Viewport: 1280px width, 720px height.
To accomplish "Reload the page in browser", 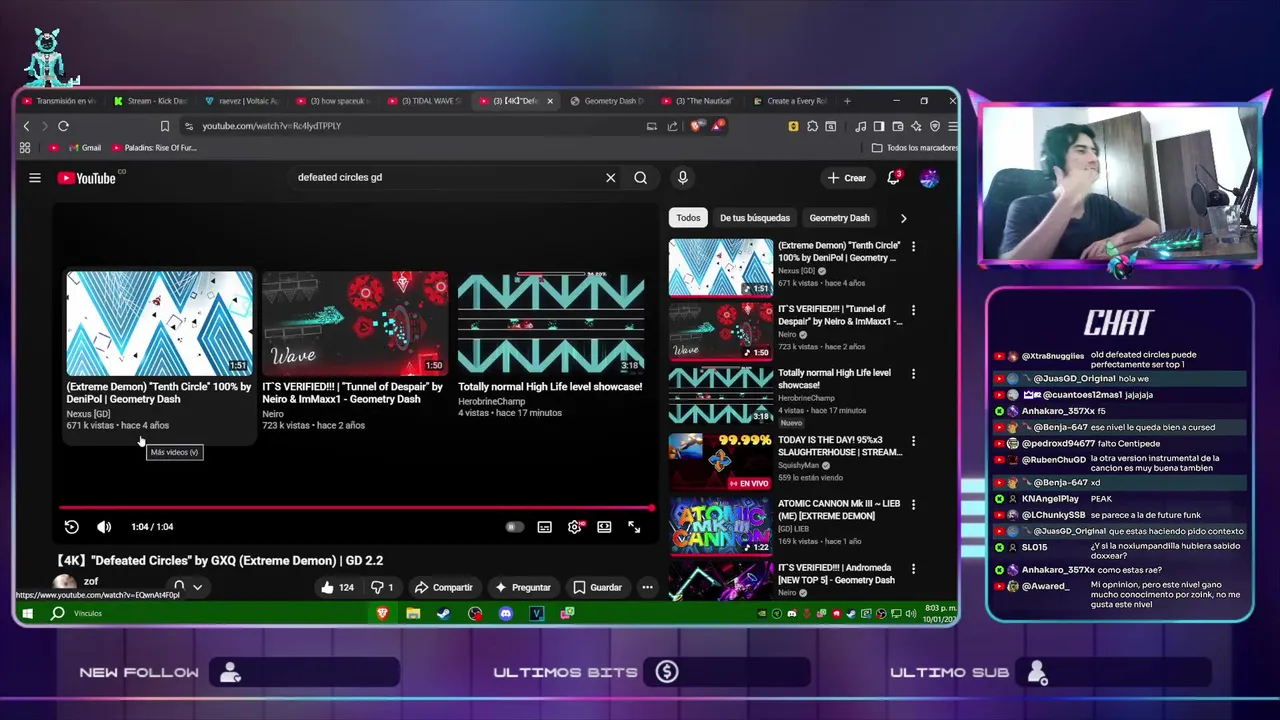I will (x=63, y=126).
